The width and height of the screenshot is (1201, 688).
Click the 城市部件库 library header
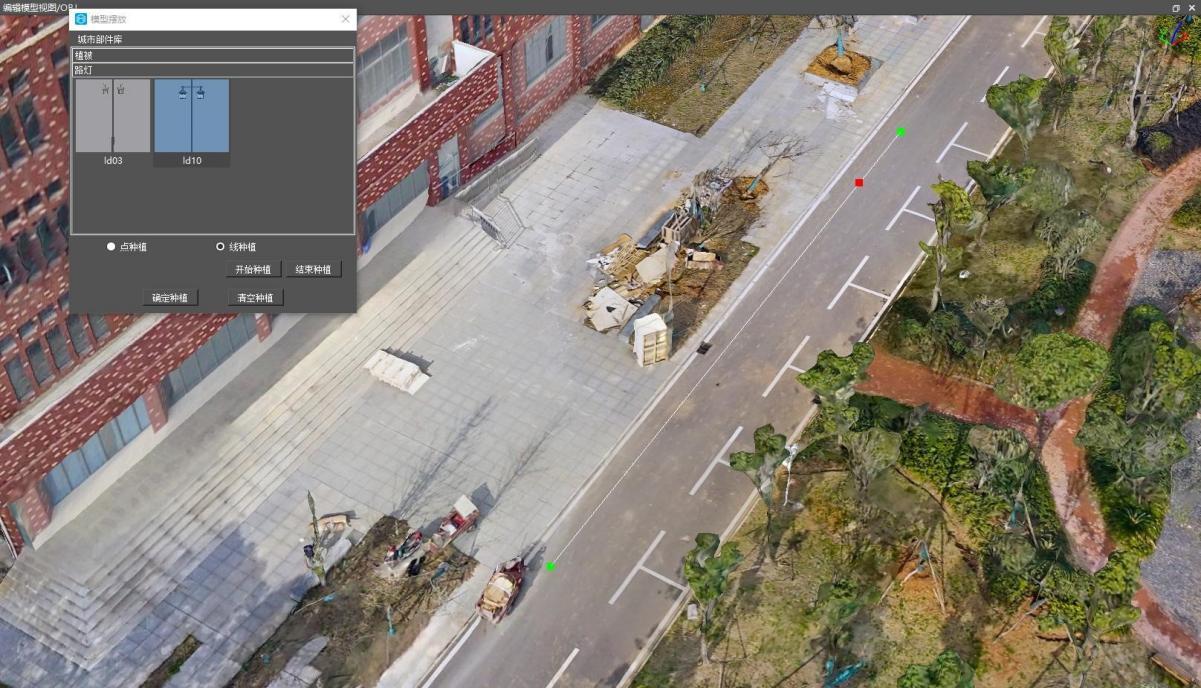click(100, 40)
